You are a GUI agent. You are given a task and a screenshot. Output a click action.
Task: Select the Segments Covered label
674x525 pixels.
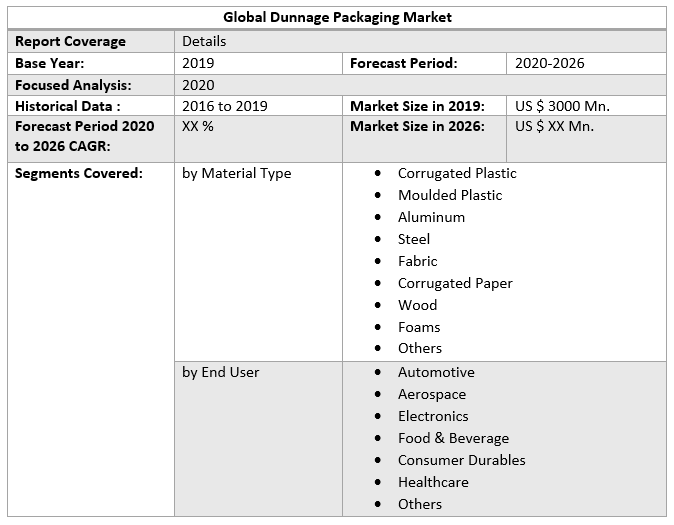coord(79,173)
